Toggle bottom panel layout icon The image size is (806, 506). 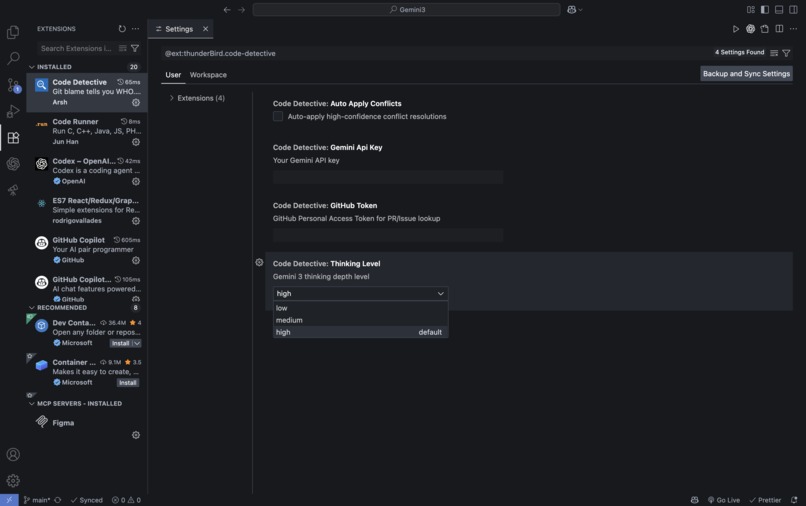779,10
